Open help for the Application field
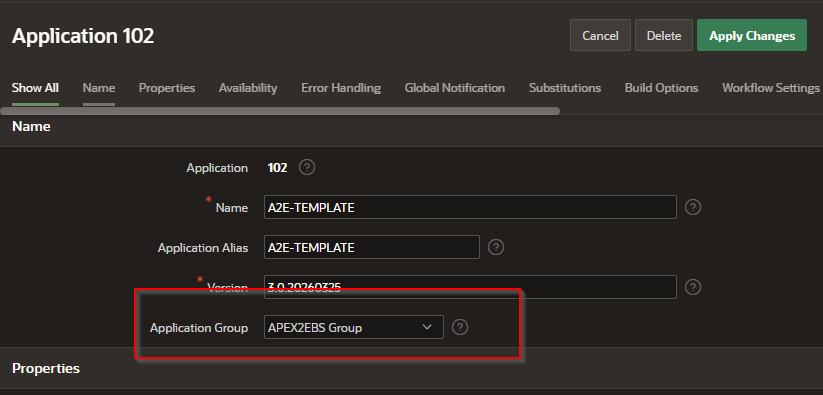Viewport: 823px width, 395px height. click(x=307, y=168)
